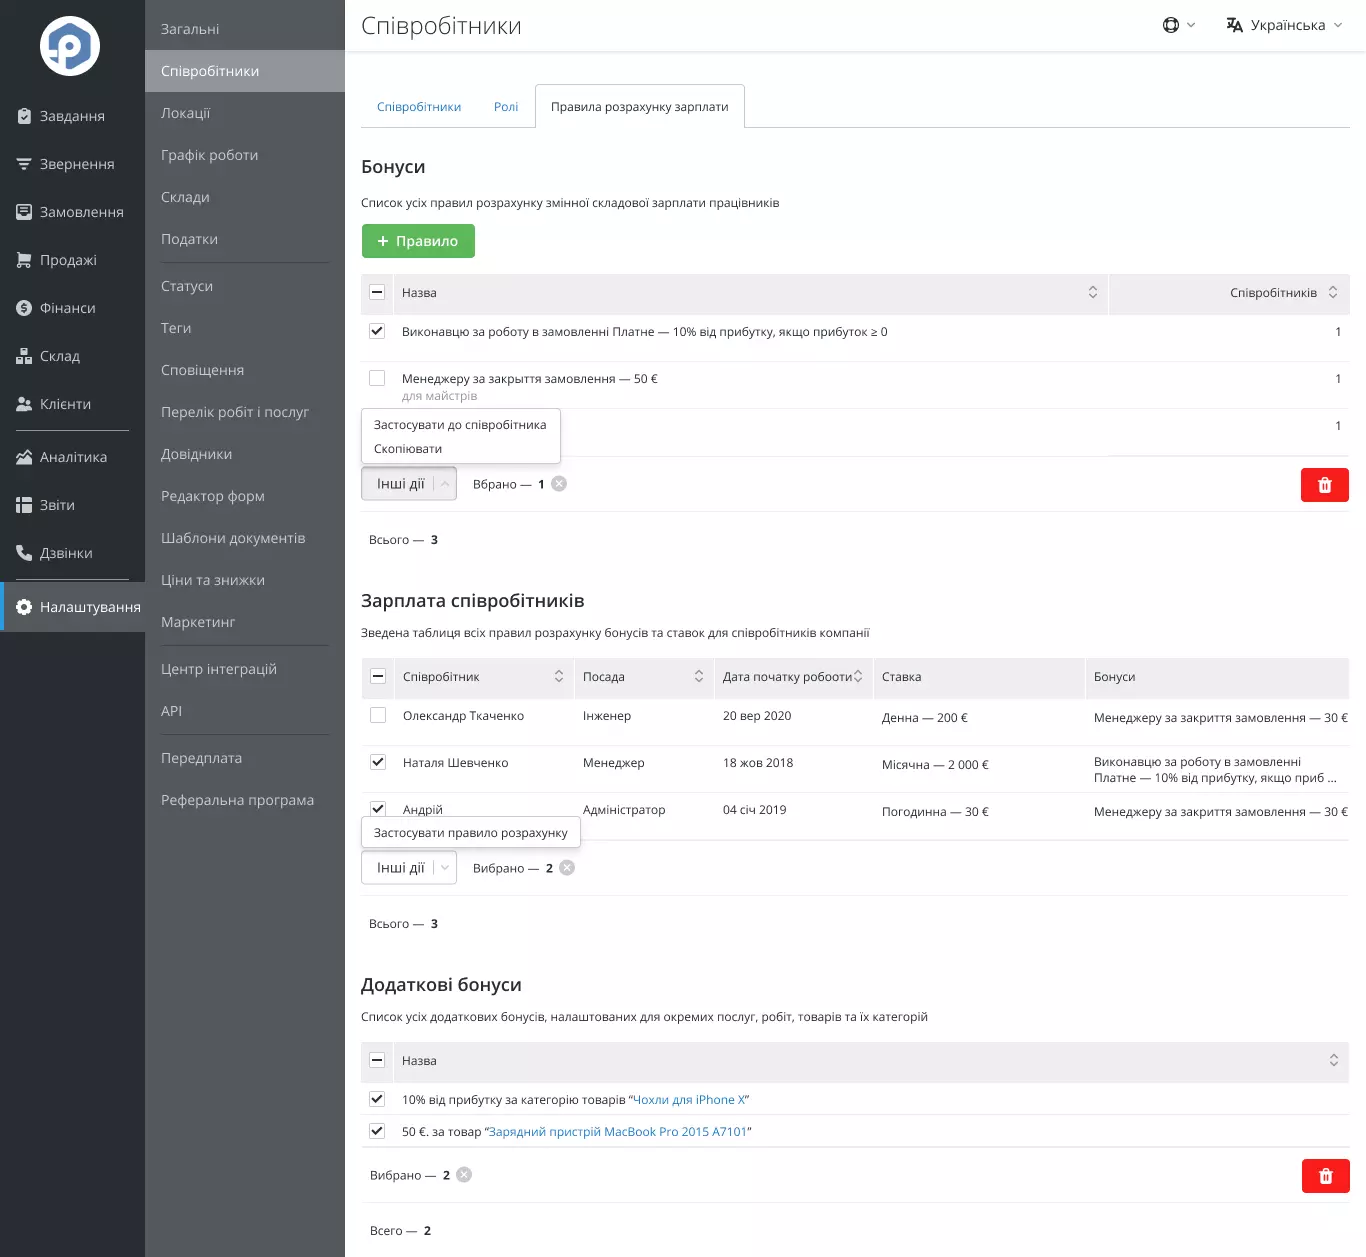This screenshot has width=1366, height=1257.
Task: Uncheck the '50 €. за товар' bonus row
Action: (x=377, y=1131)
